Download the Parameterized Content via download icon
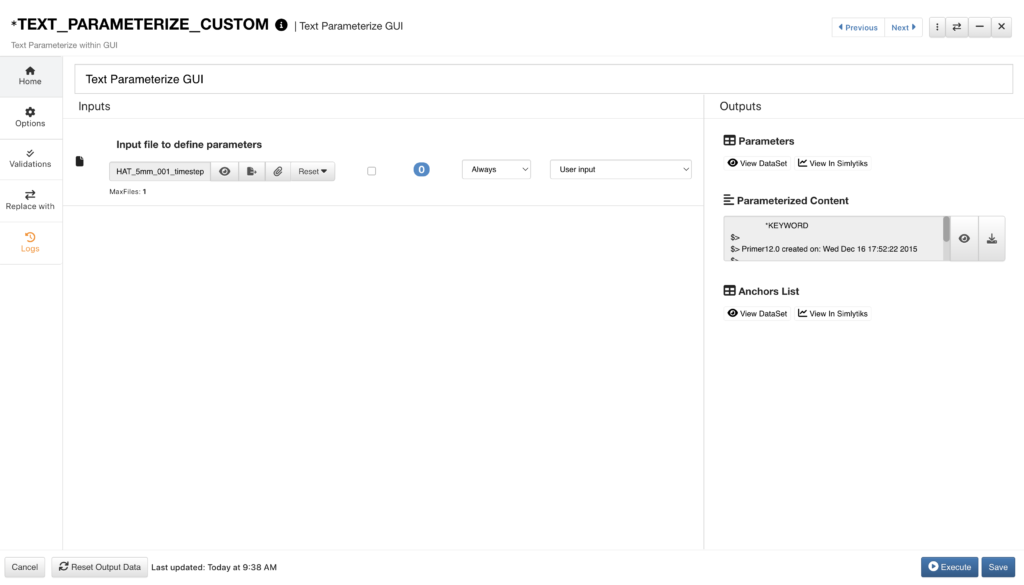 coord(991,238)
